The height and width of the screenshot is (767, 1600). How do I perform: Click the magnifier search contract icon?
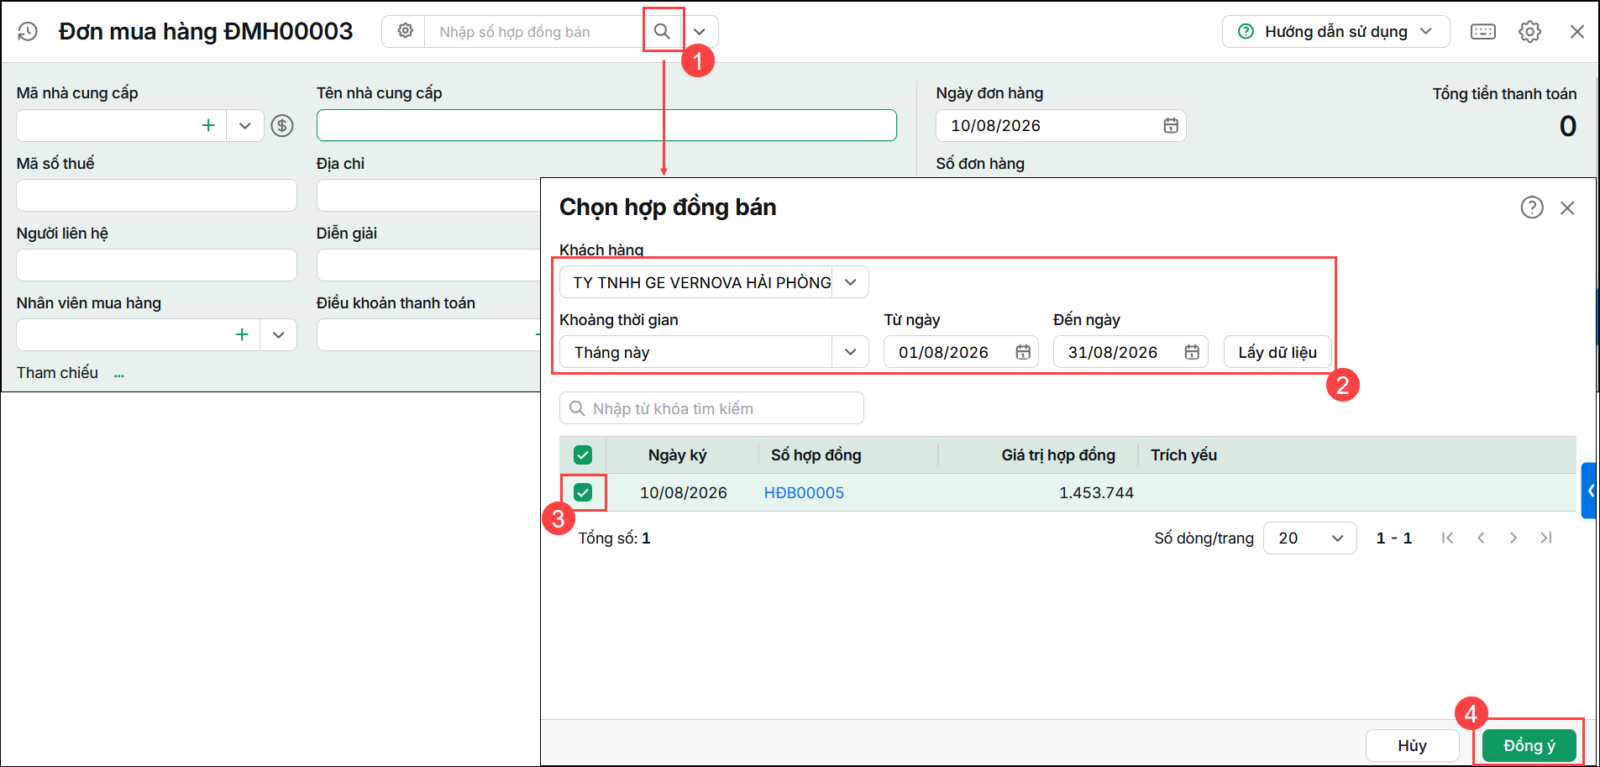click(662, 31)
